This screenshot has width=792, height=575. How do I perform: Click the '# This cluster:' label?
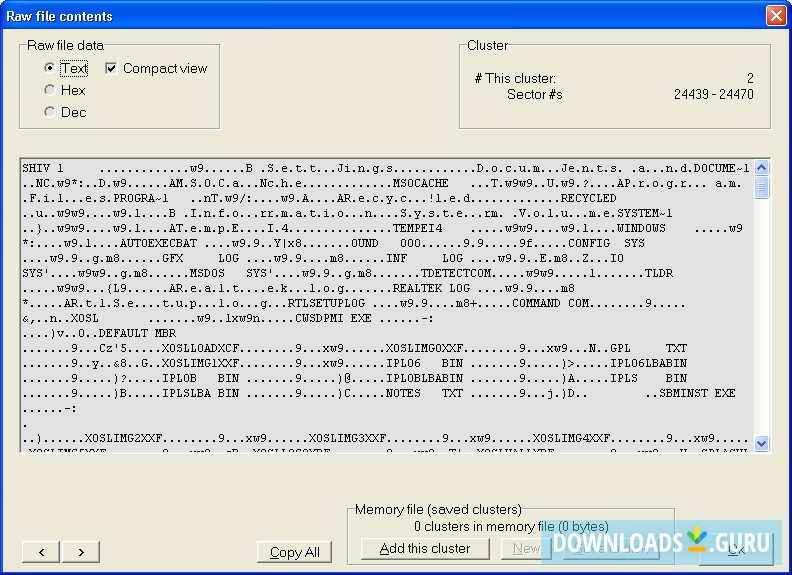pos(515,78)
